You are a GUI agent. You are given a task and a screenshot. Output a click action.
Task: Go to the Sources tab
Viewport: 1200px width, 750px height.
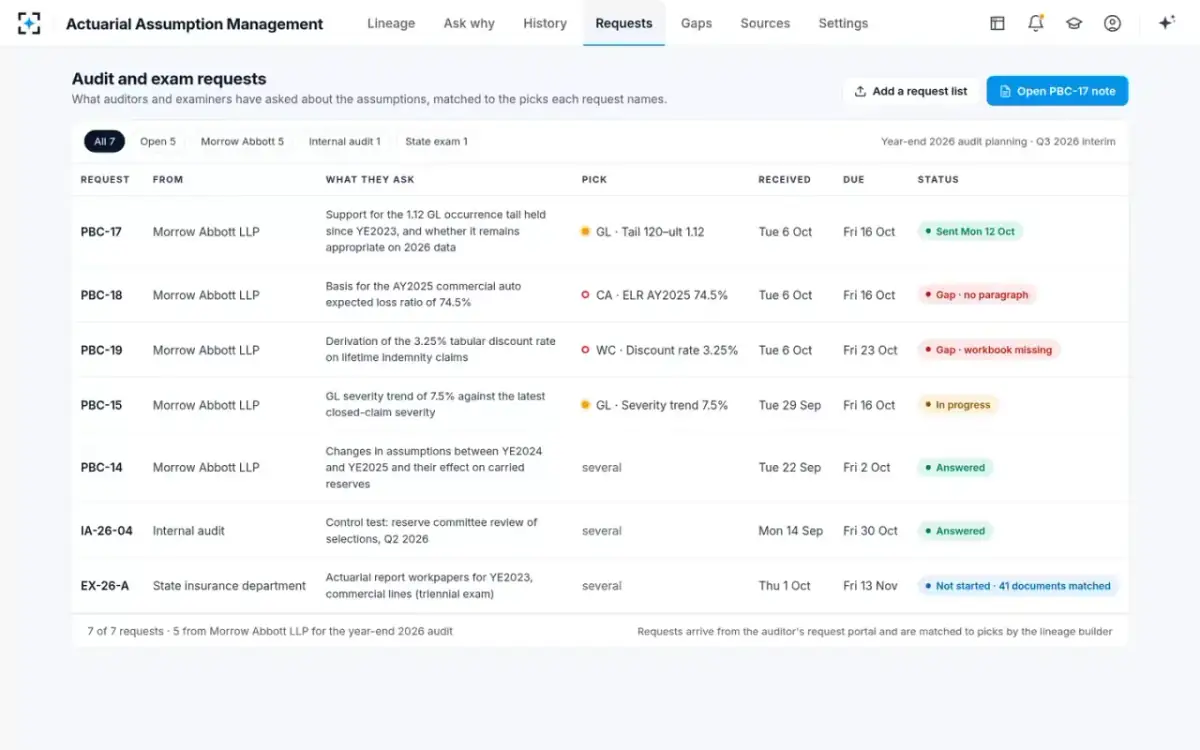click(x=765, y=23)
